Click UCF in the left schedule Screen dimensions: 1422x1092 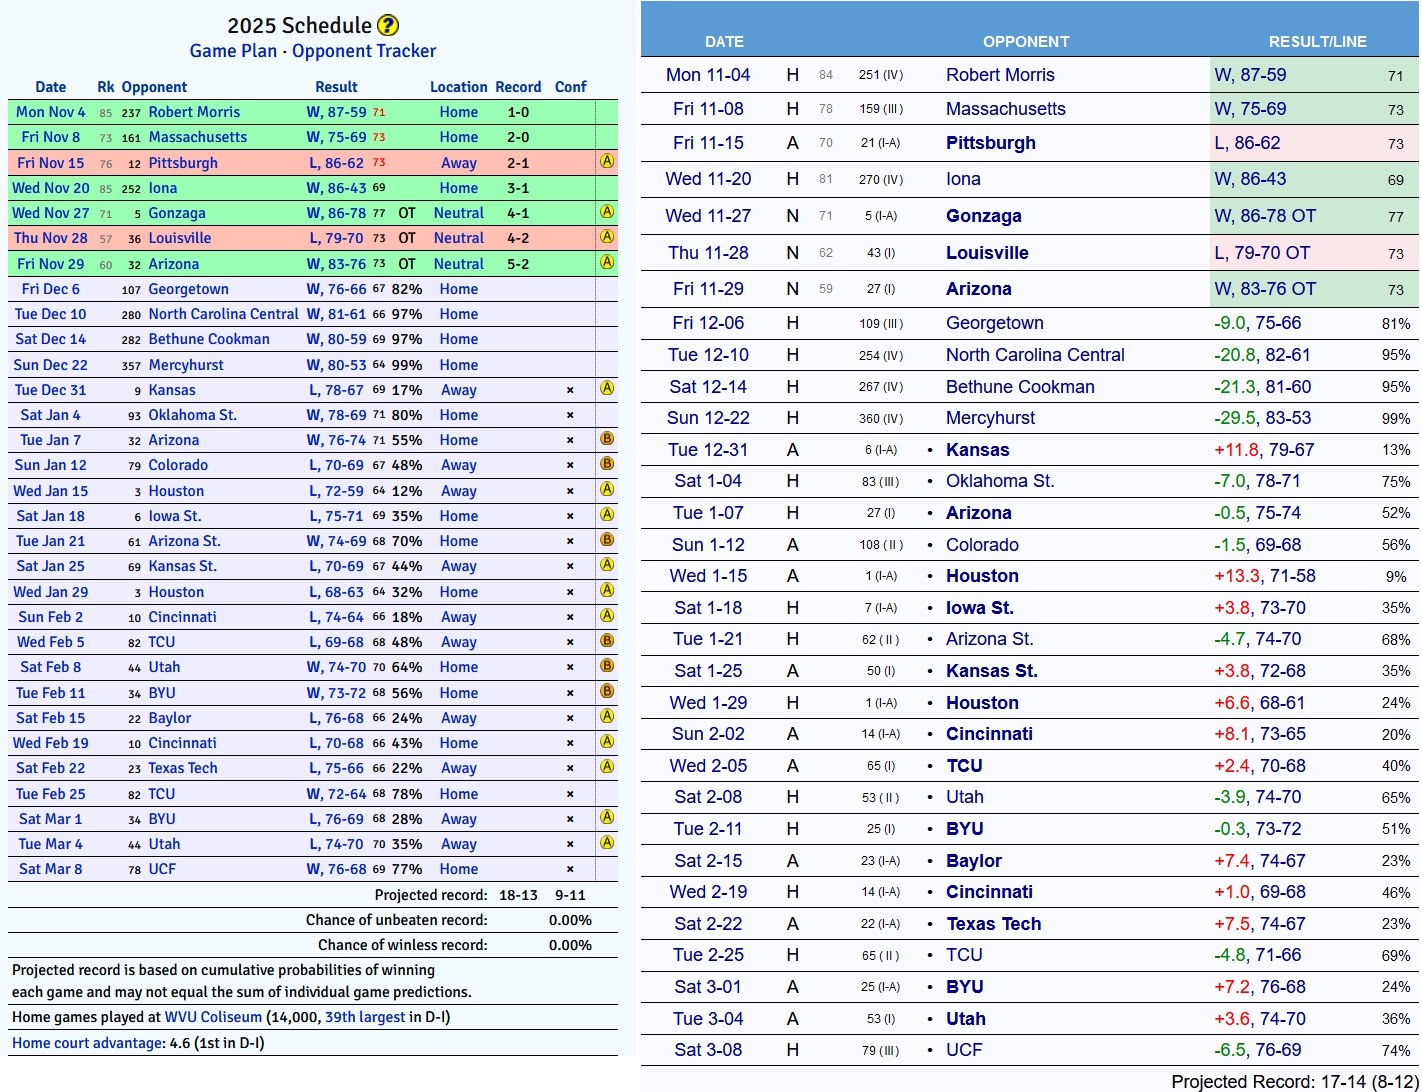click(162, 869)
